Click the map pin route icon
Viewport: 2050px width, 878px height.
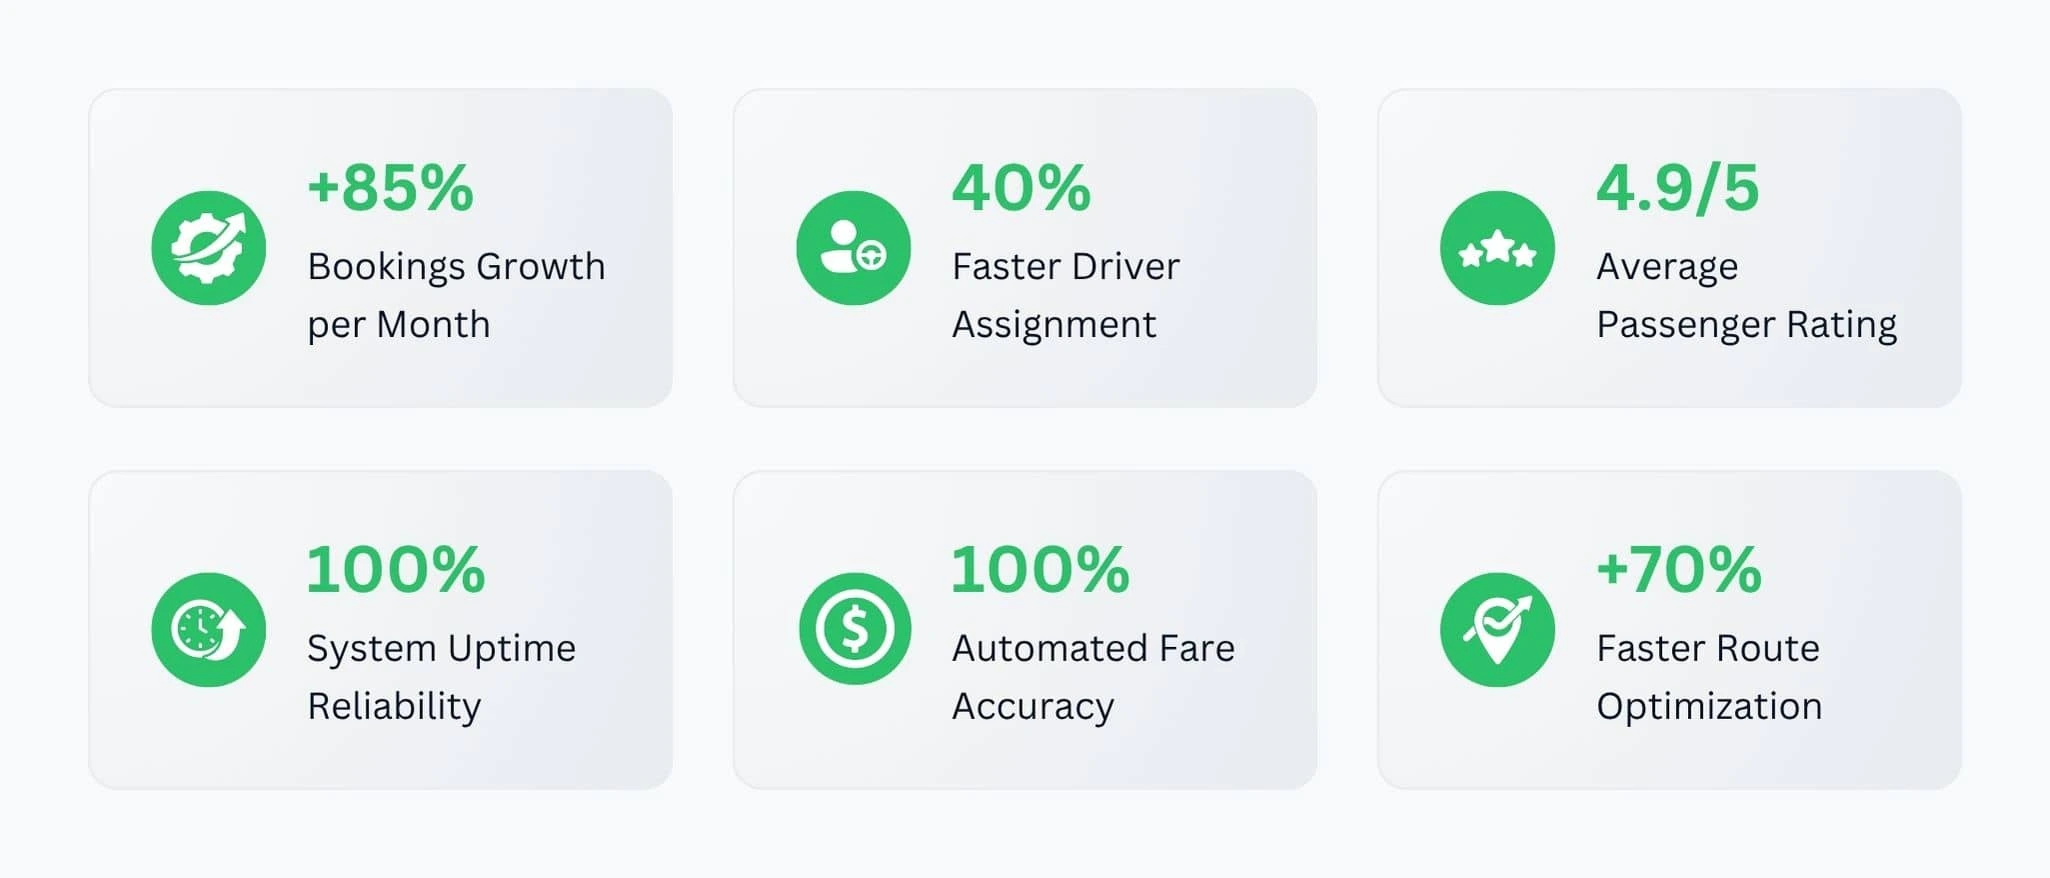point(1497,630)
